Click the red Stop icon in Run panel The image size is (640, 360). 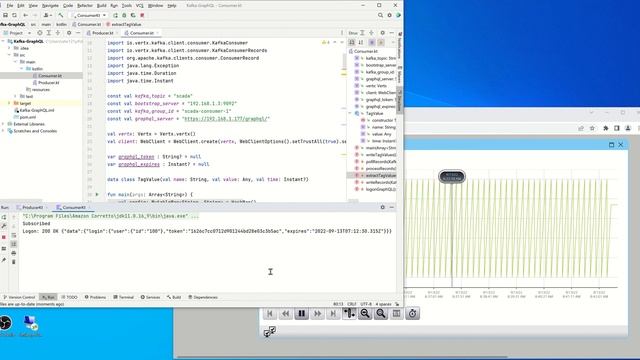point(4,237)
